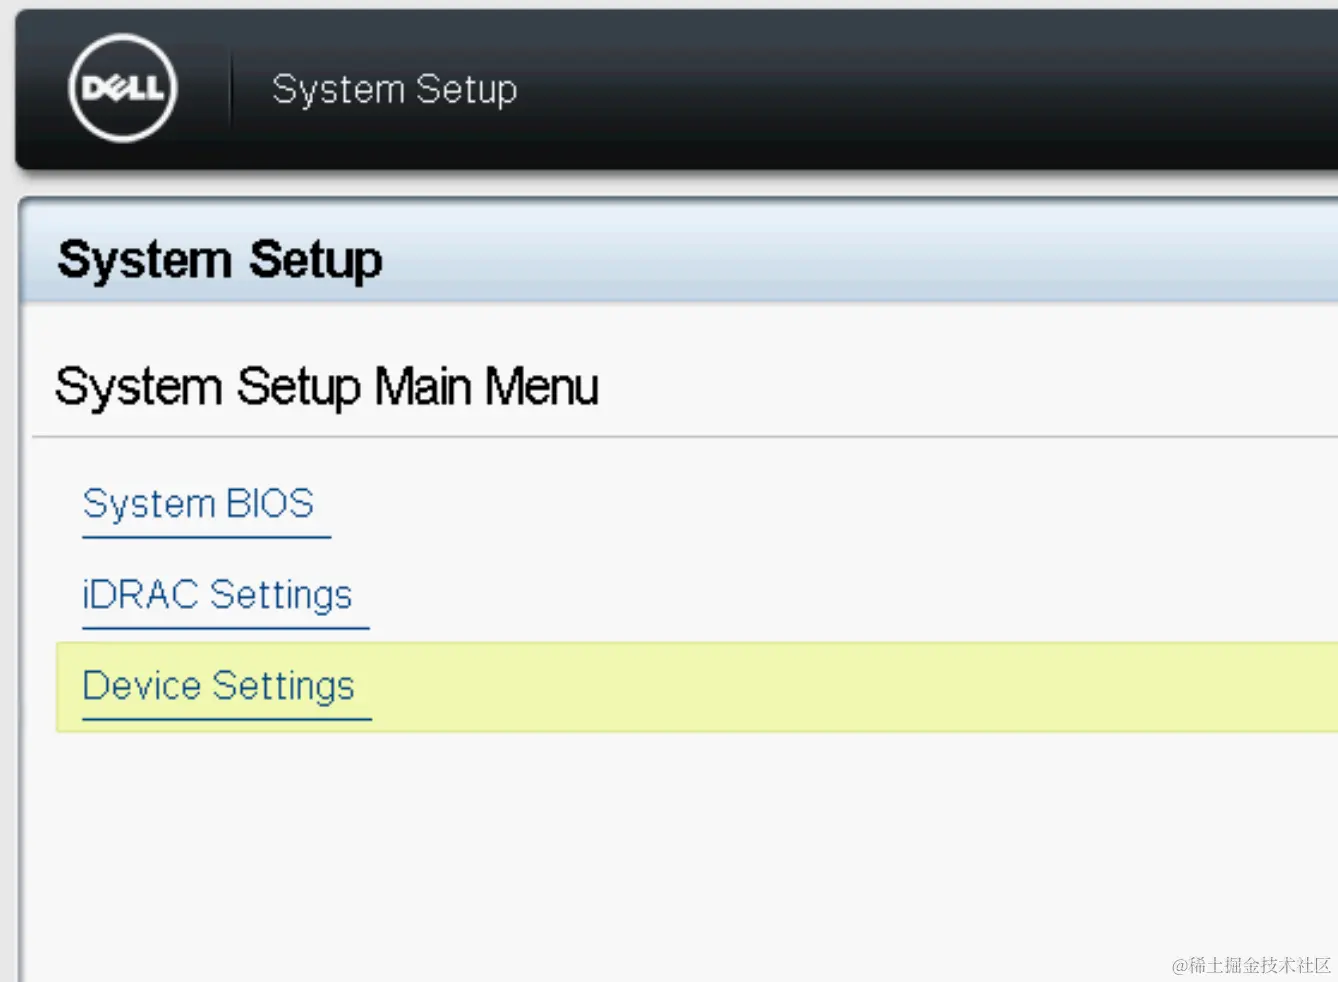
Task: Click blank space right of System BIOS
Action: coord(800,503)
